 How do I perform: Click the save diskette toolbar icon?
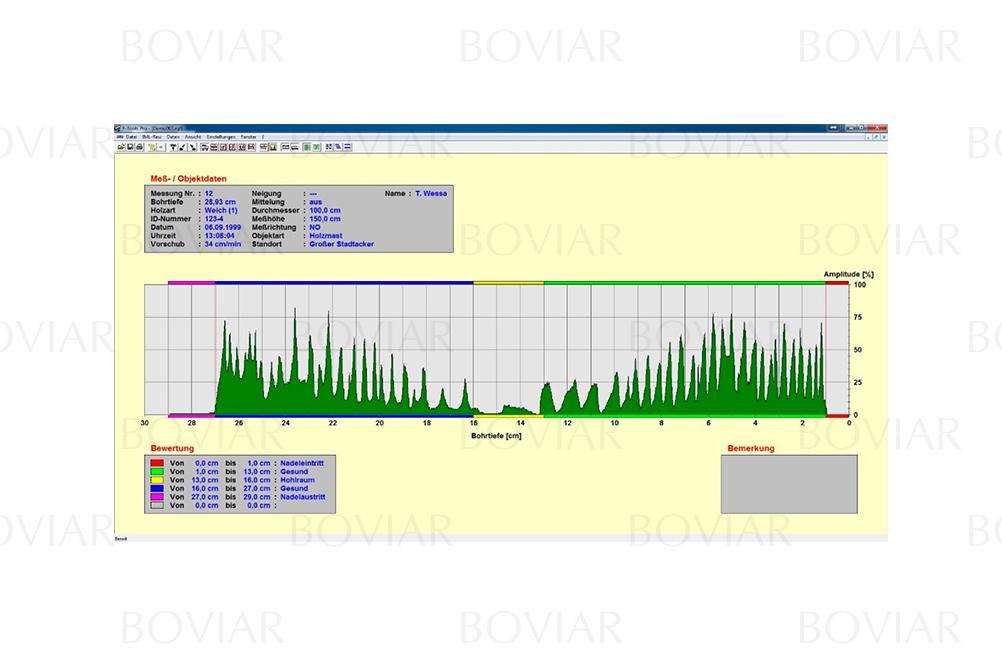click(x=129, y=147)
